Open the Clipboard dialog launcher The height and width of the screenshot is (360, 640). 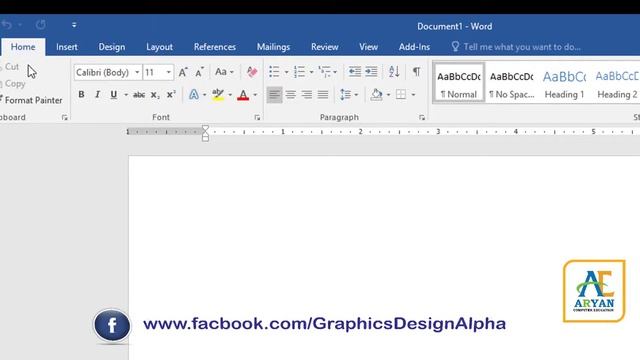tap(64, 118)
